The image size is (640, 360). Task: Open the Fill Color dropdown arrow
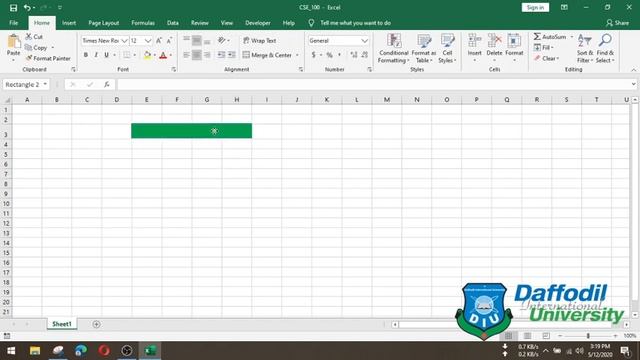click(155, 55)
